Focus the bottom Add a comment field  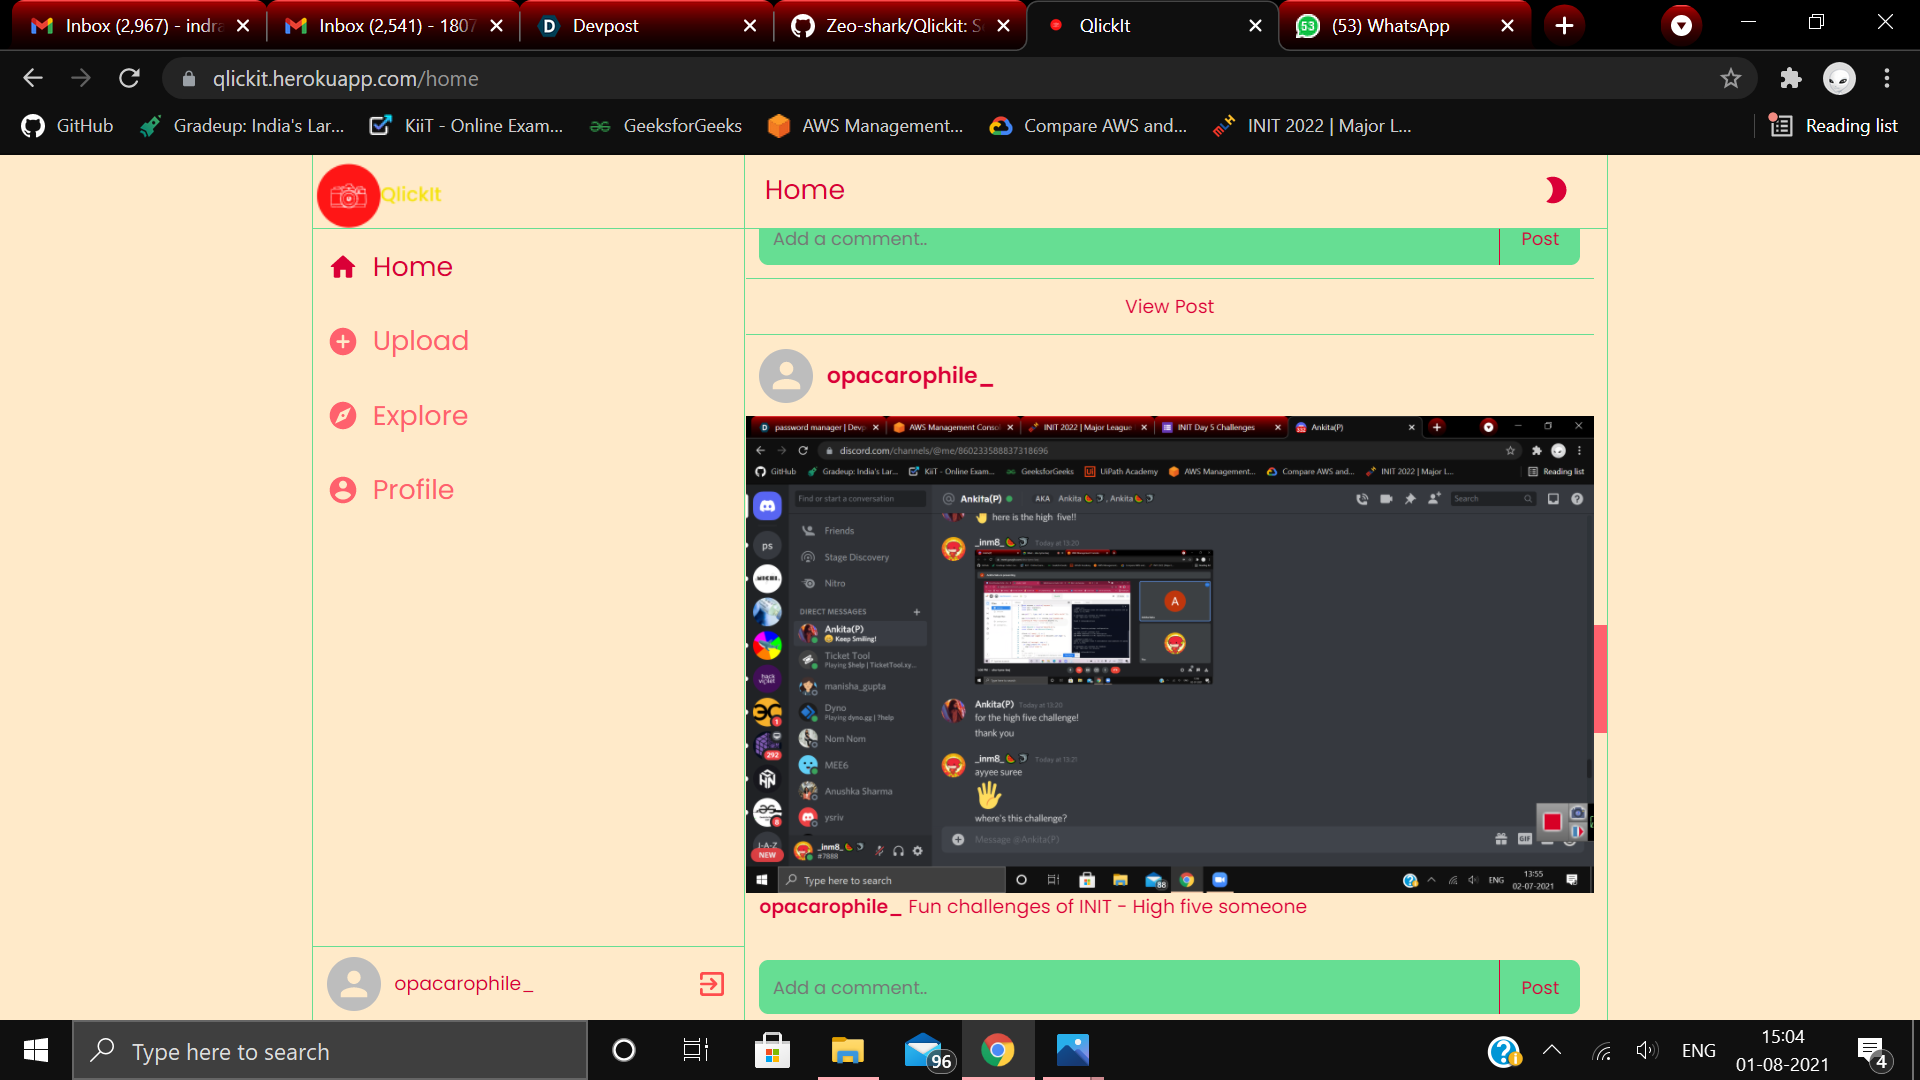point(1128,988)
